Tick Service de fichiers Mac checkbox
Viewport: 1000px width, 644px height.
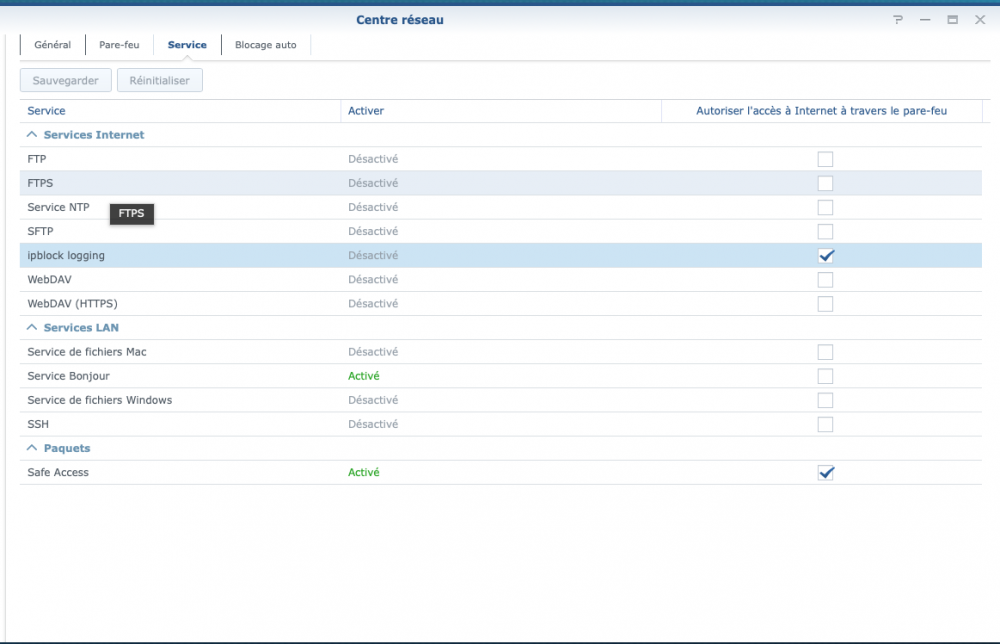click(x=825, y=352)
